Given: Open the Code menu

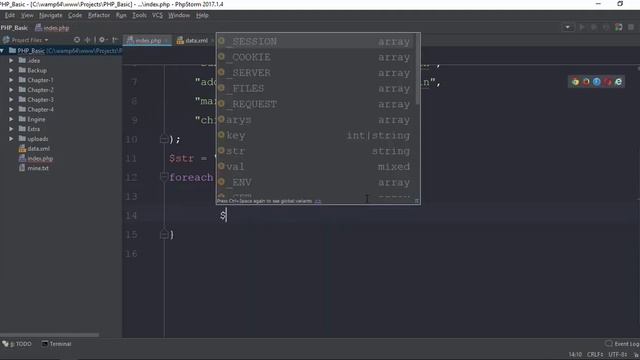Looking at the screenshot, I should coord(75,16).
